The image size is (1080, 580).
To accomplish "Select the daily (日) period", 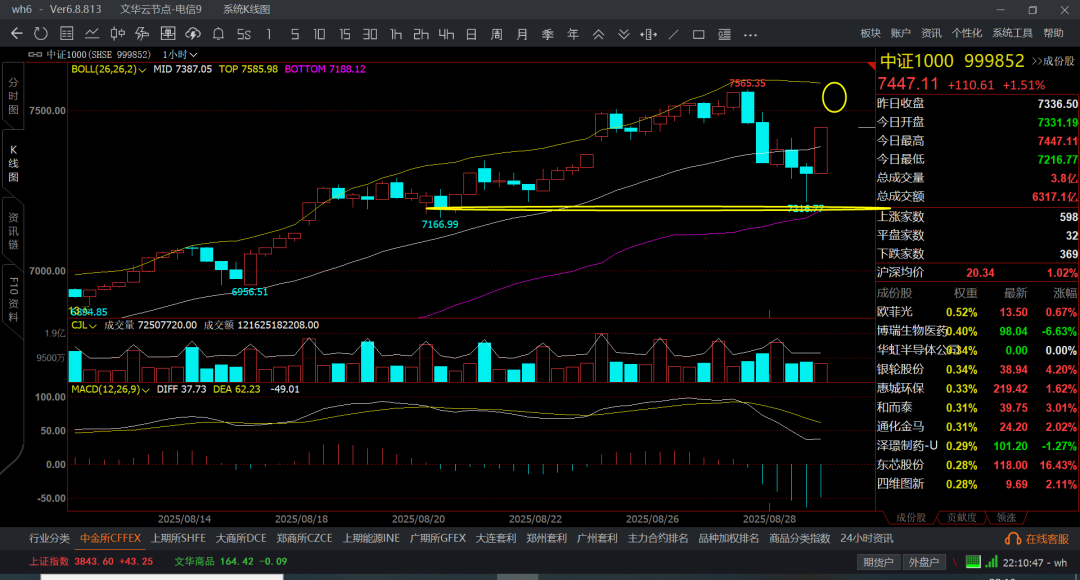I will [471, 34].
